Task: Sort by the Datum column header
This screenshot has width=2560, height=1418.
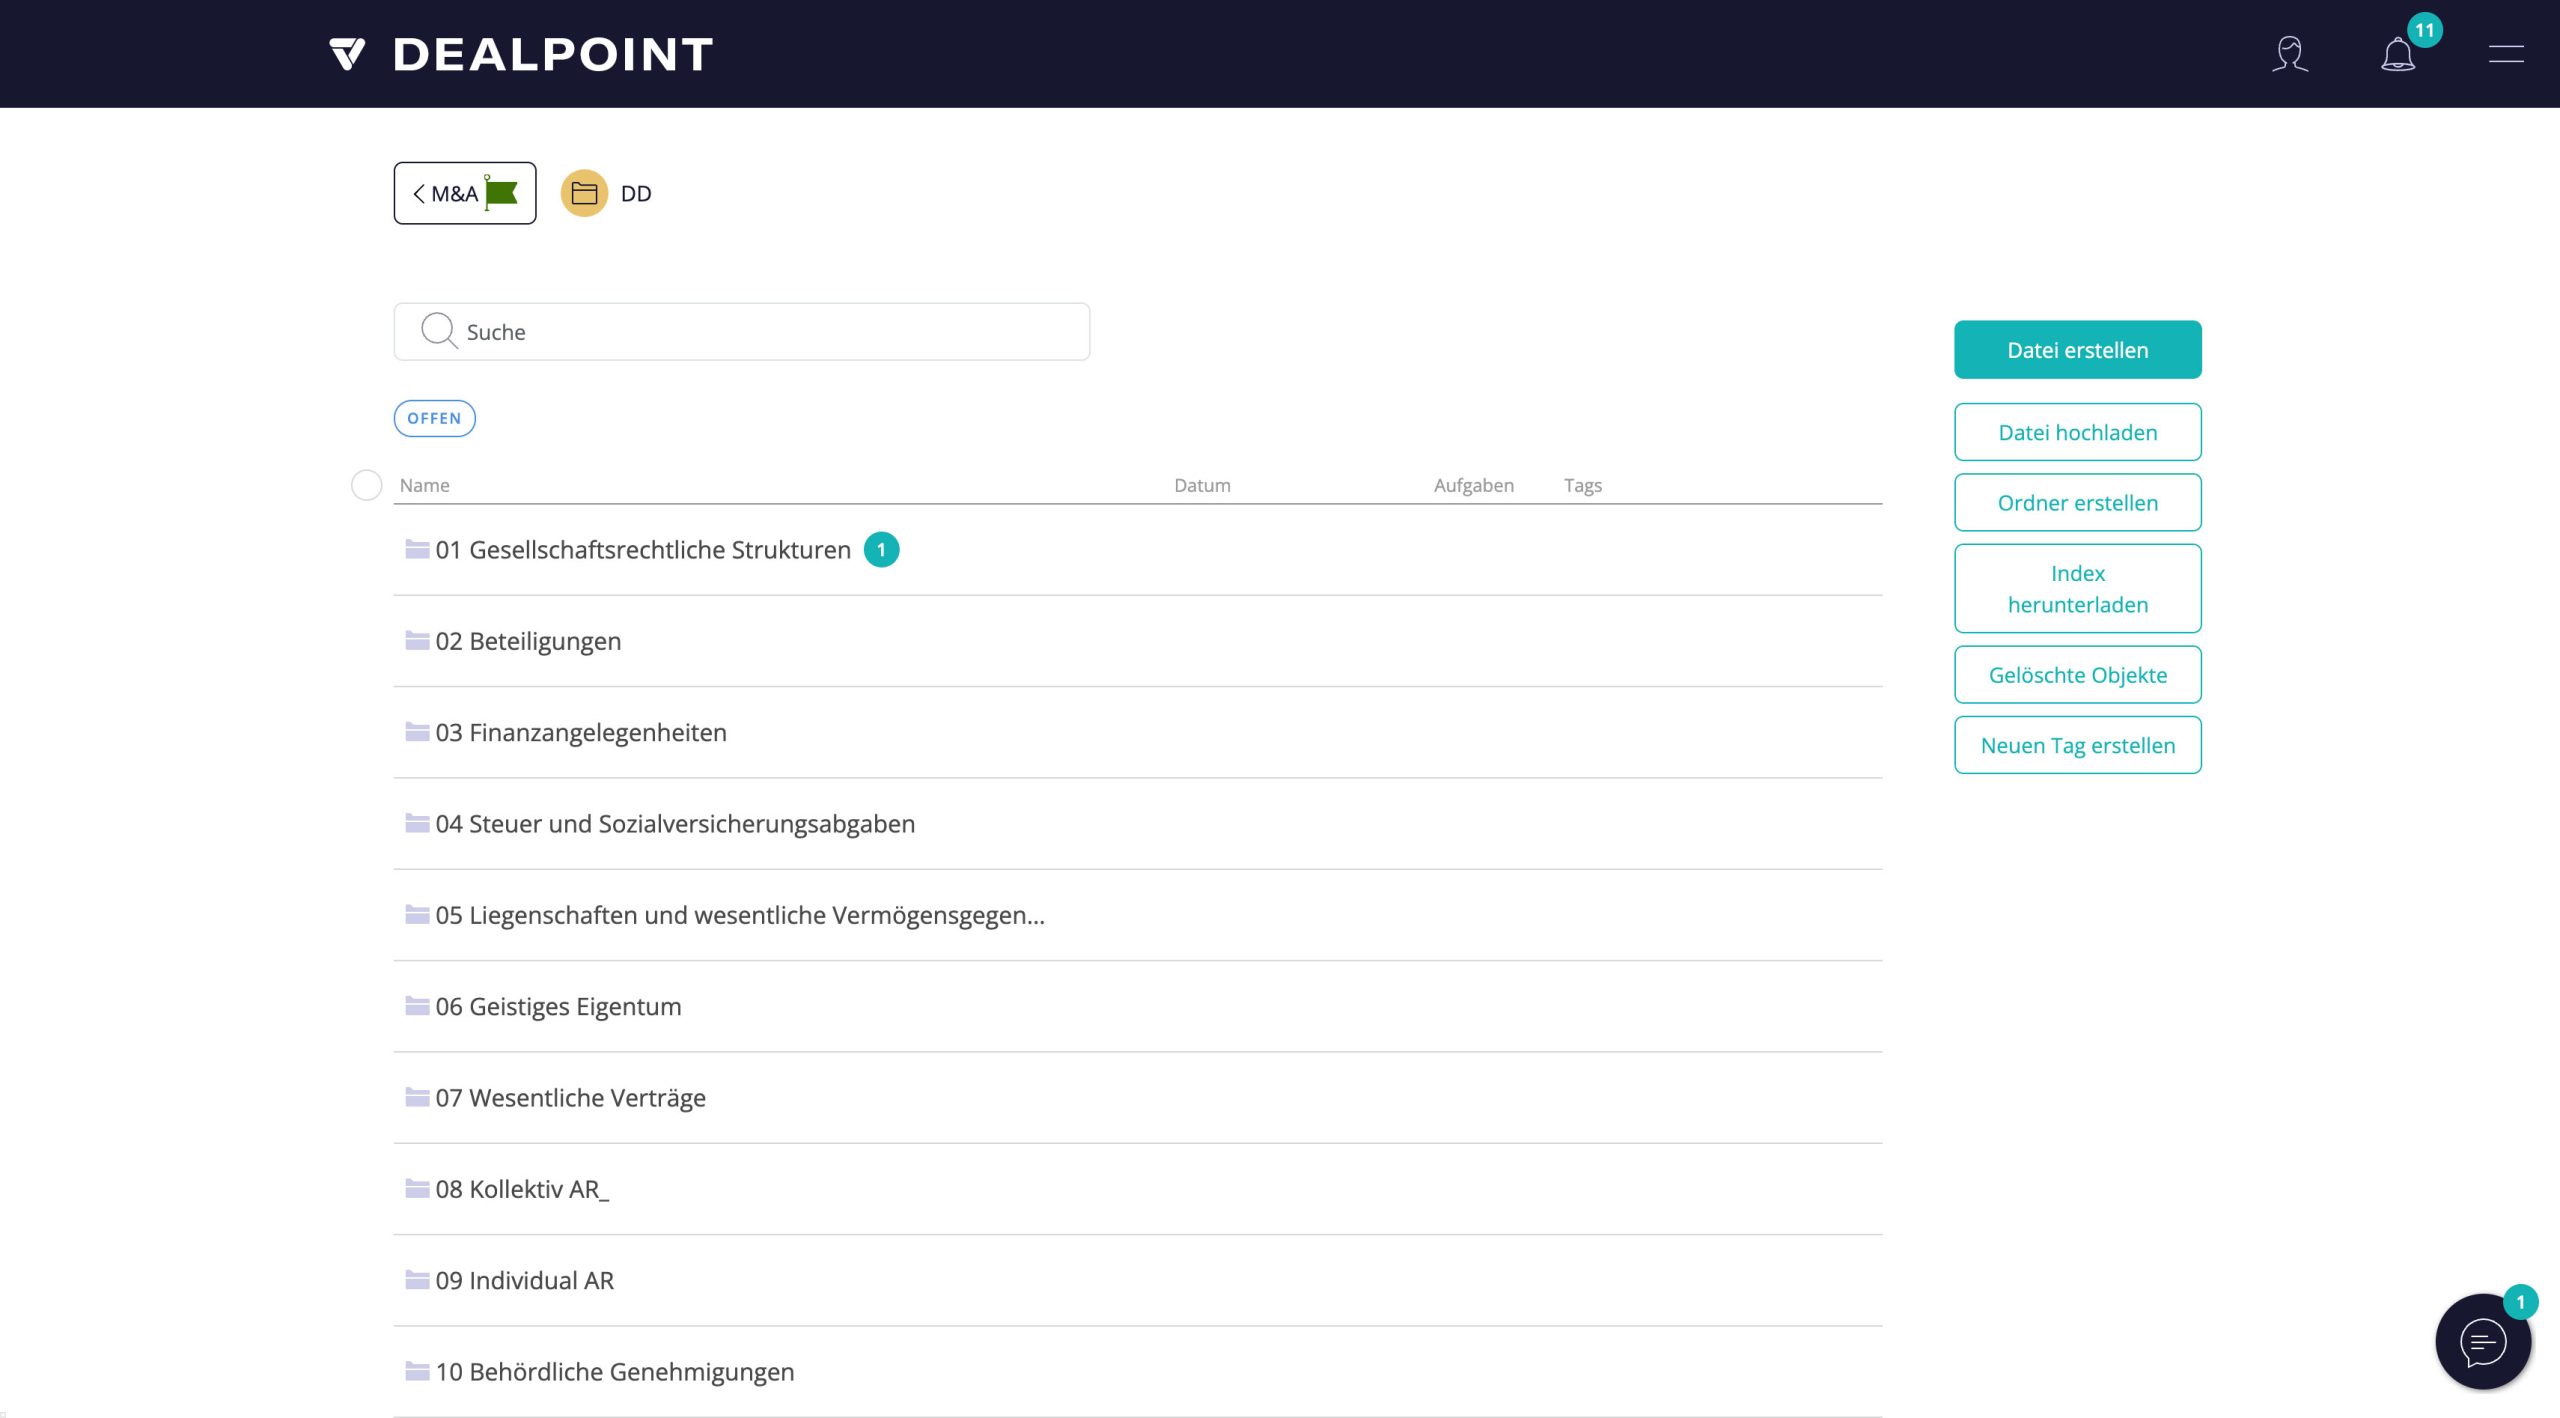Action: click(1202, 485)
